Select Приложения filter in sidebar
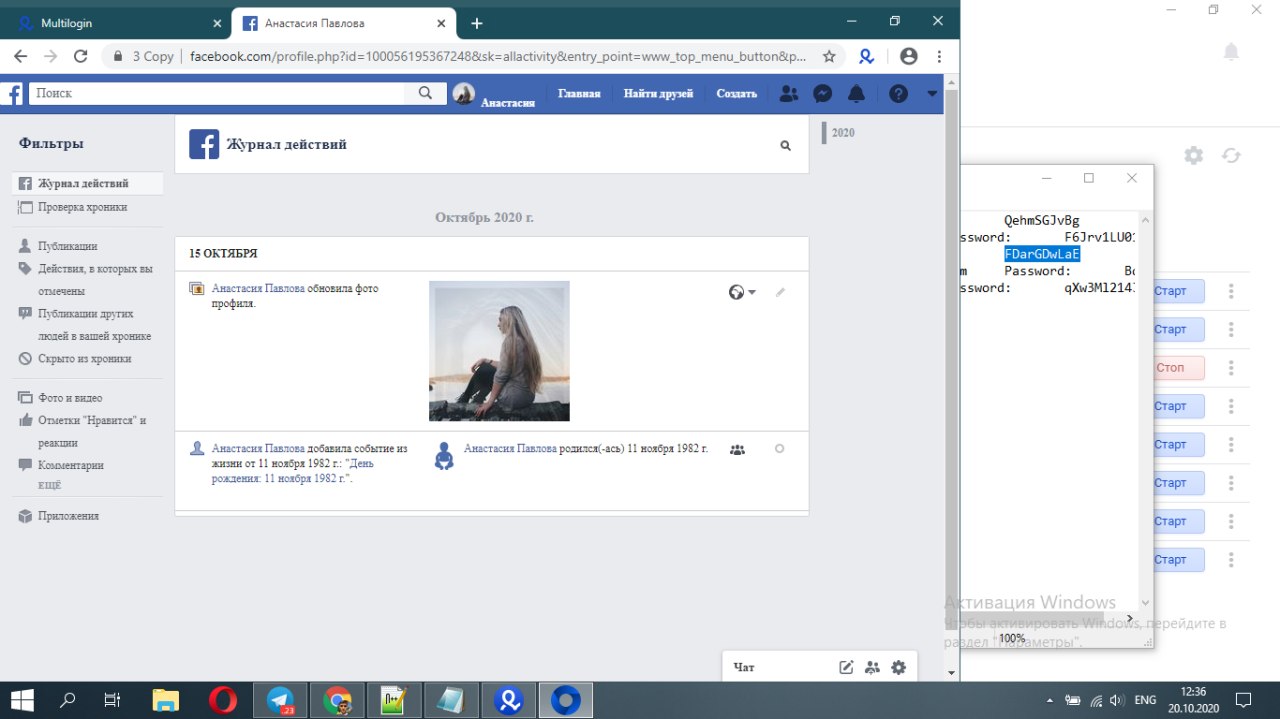The width and height of the screenshot is (1280, 719). click(x=68, y=516)
